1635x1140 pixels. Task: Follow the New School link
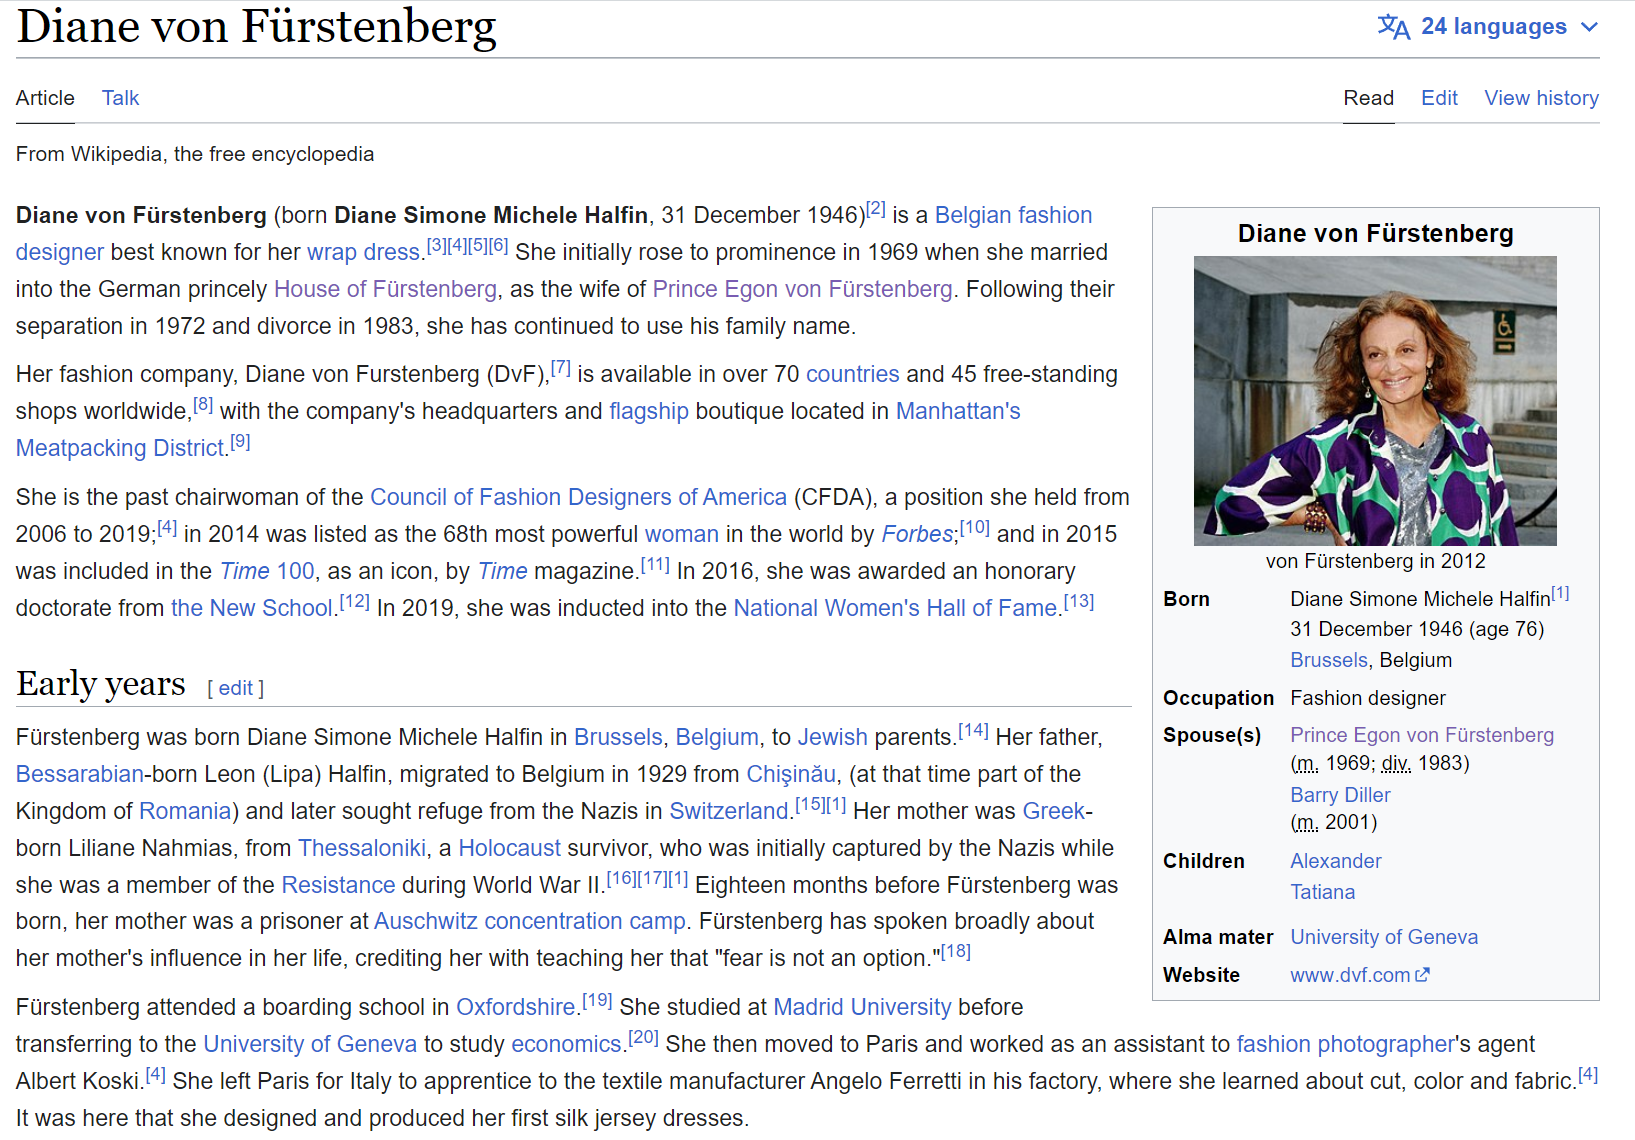(x=251, y=608)
